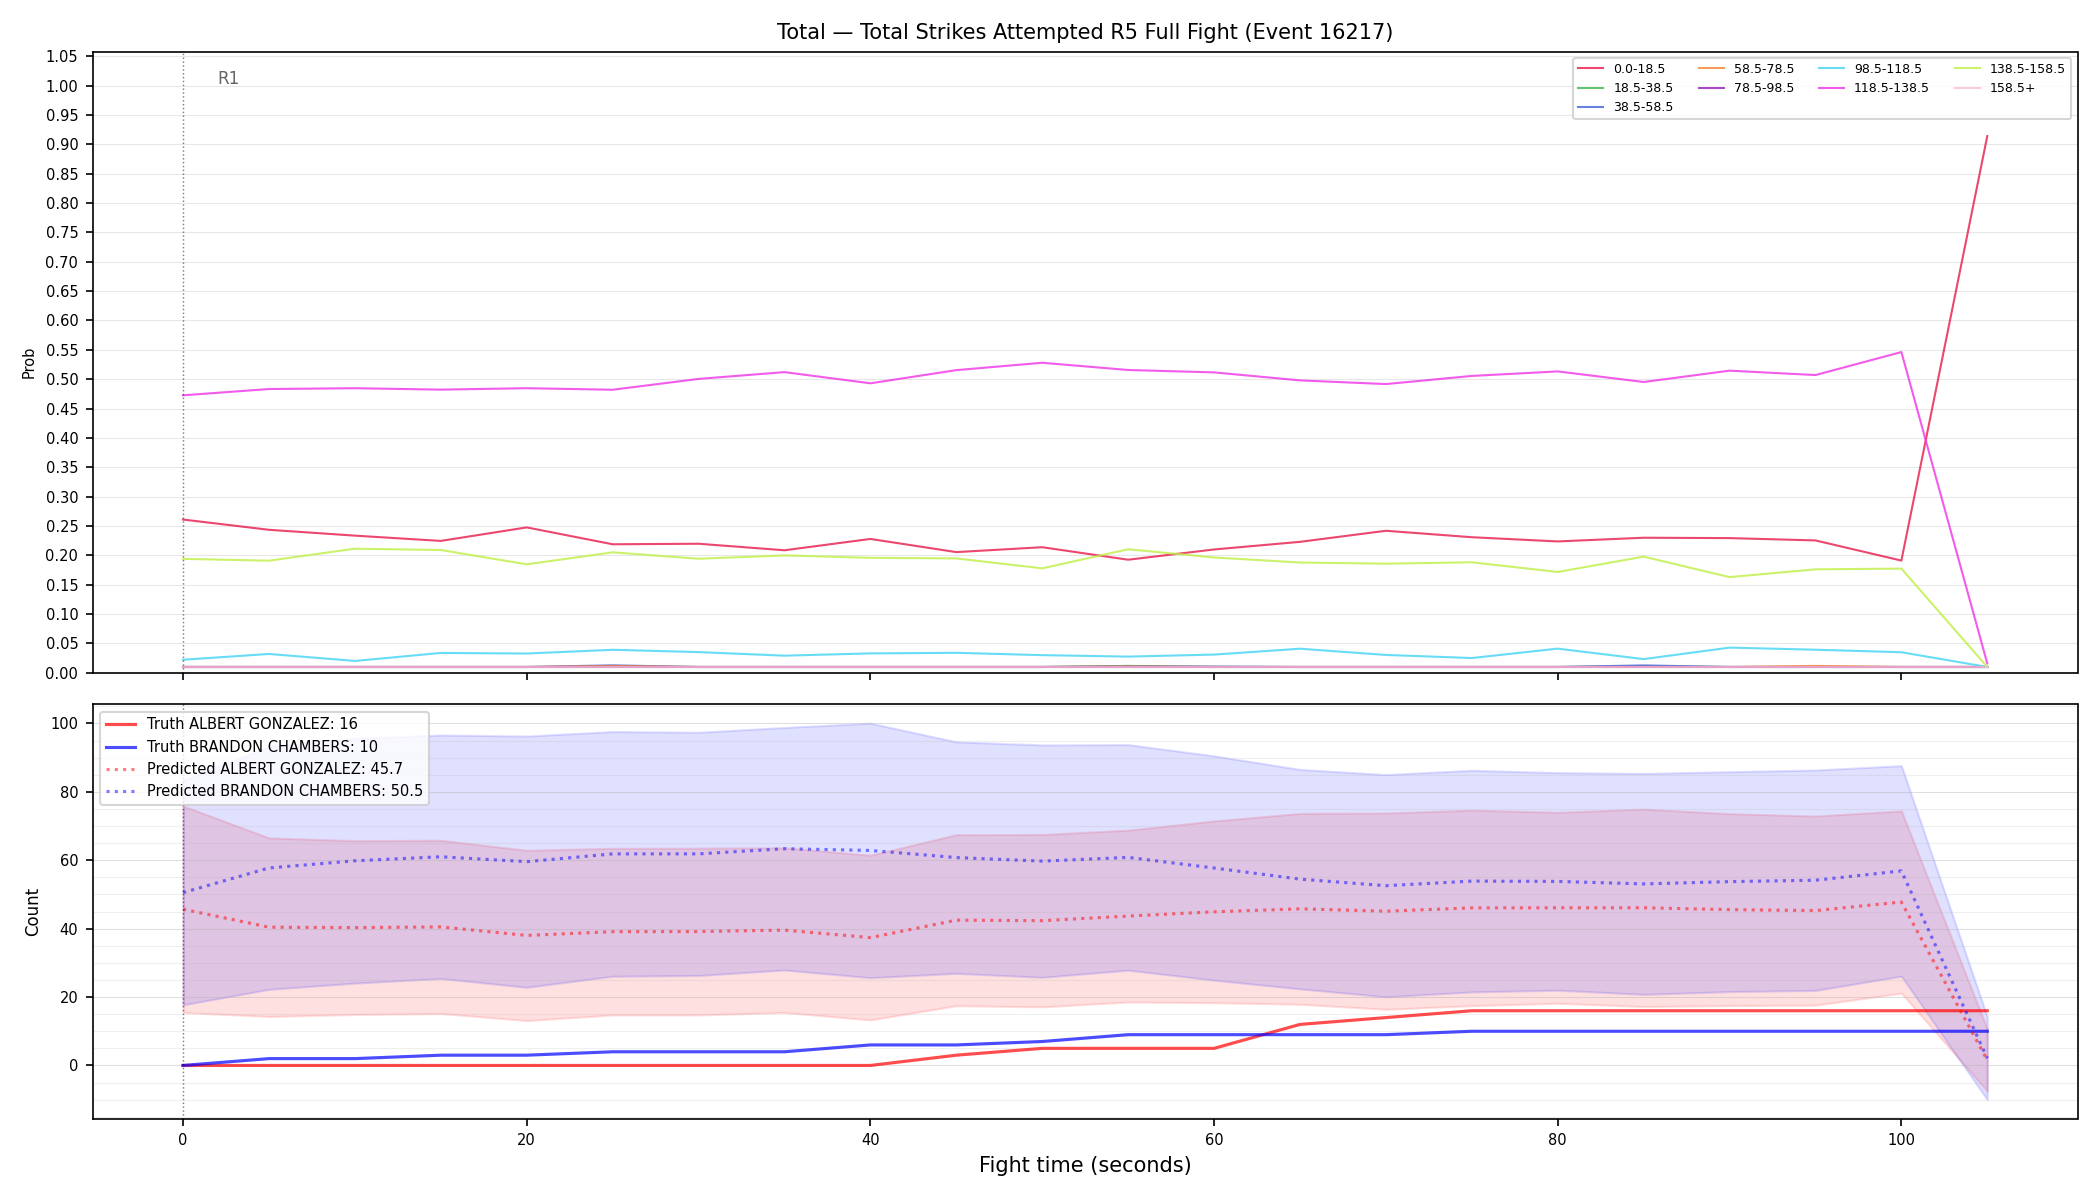2100x1200 pixels.
Task: Click the 60 tick on Count axis
Action: click(x=71, y=861)
